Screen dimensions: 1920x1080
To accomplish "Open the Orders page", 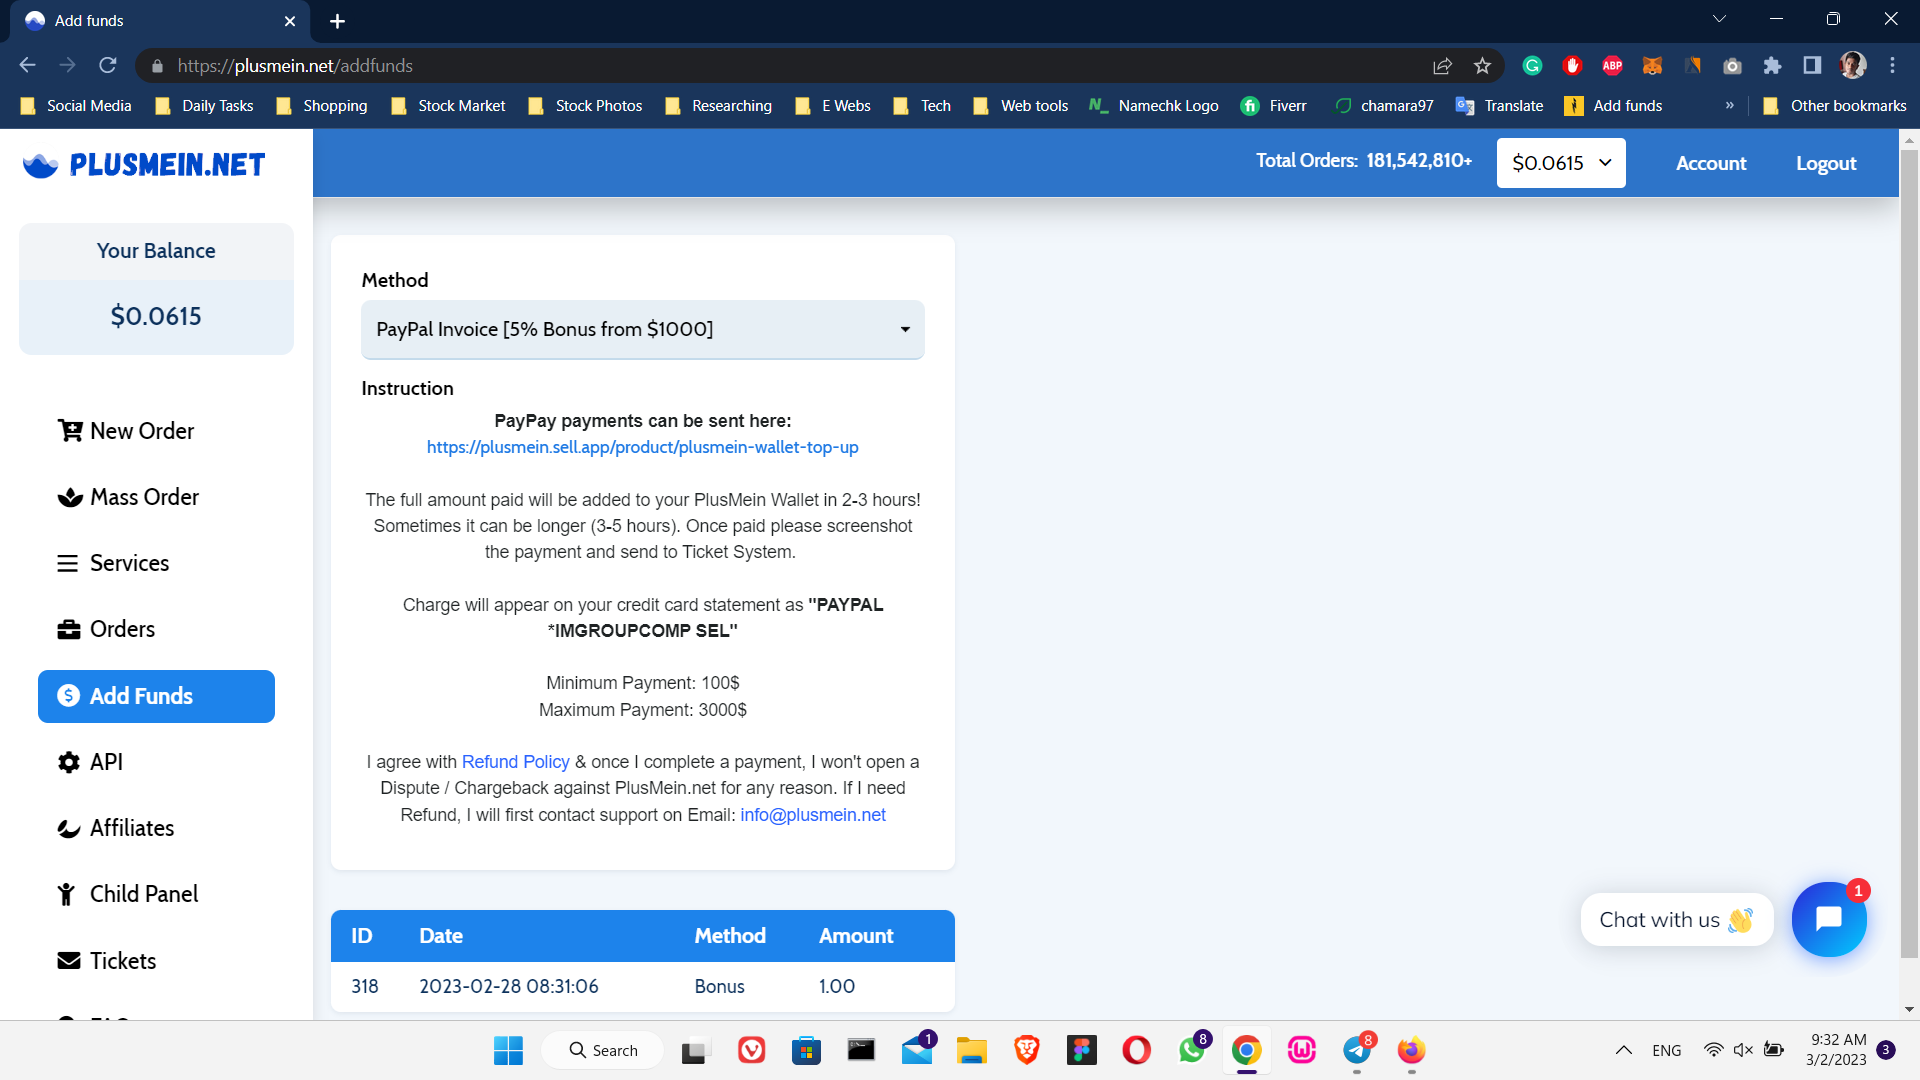I will (106, 629).
